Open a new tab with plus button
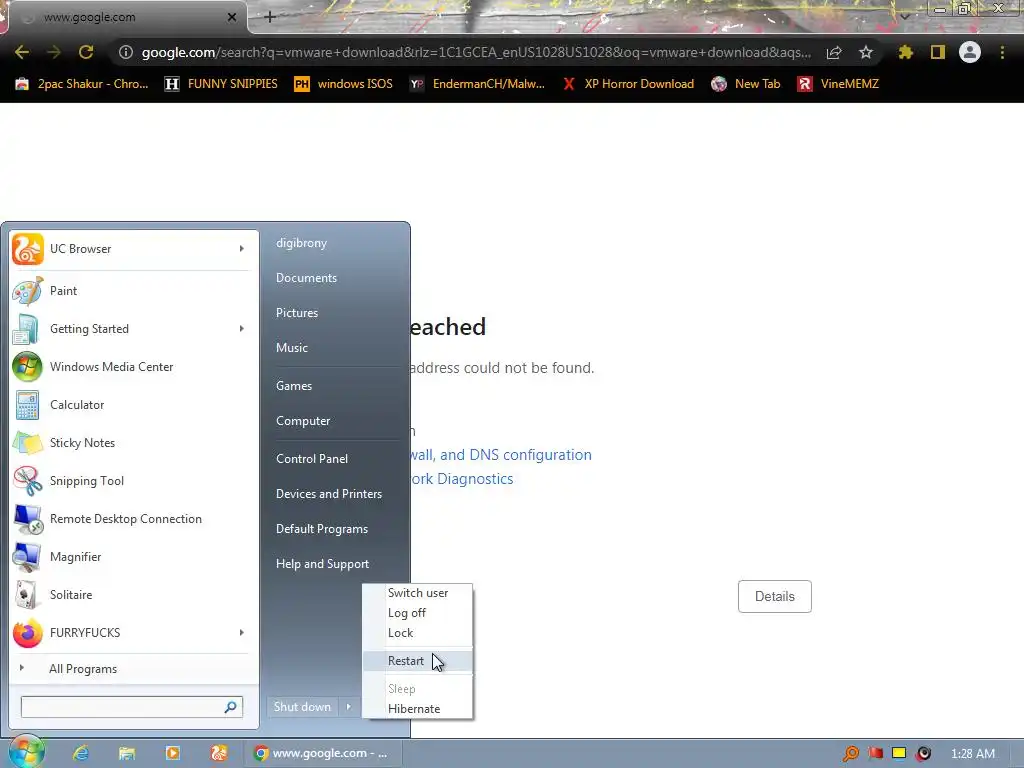This screenshot has height=768, width=1024. pyautogui.click(x=270, y=17)
